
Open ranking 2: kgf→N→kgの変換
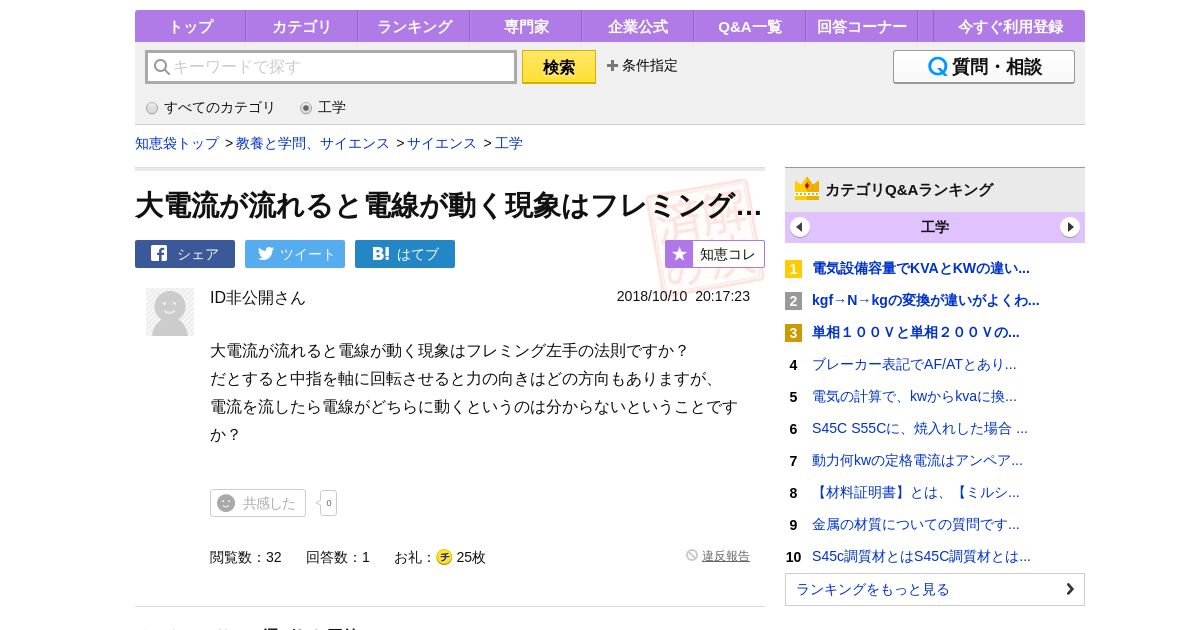point(926,300)
